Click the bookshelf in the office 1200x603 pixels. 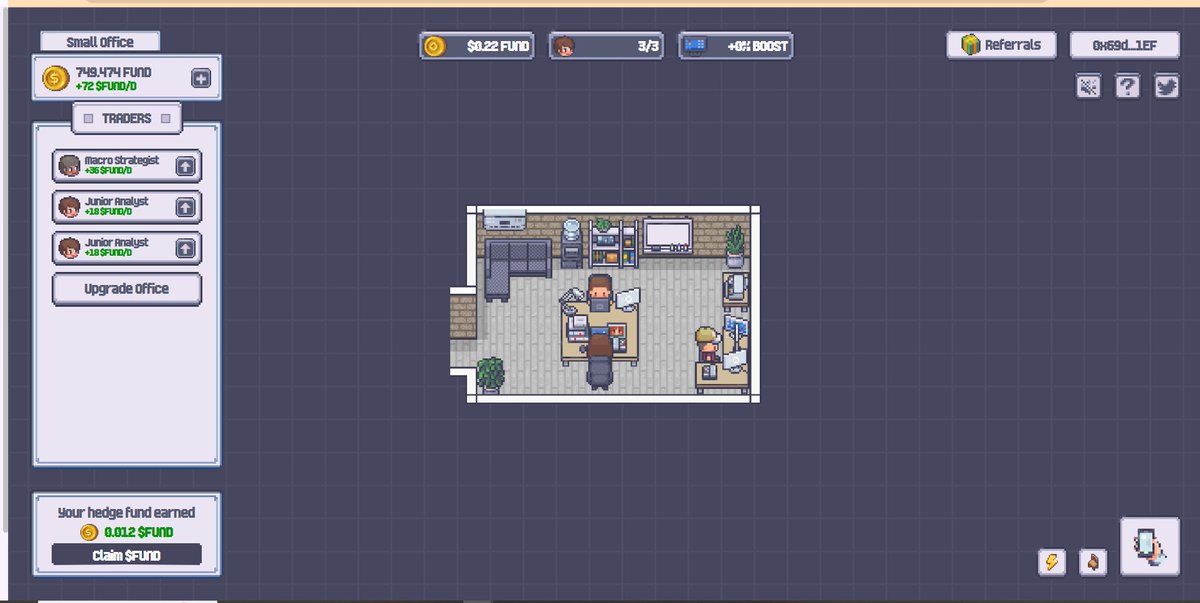click(x=613, y=244)
